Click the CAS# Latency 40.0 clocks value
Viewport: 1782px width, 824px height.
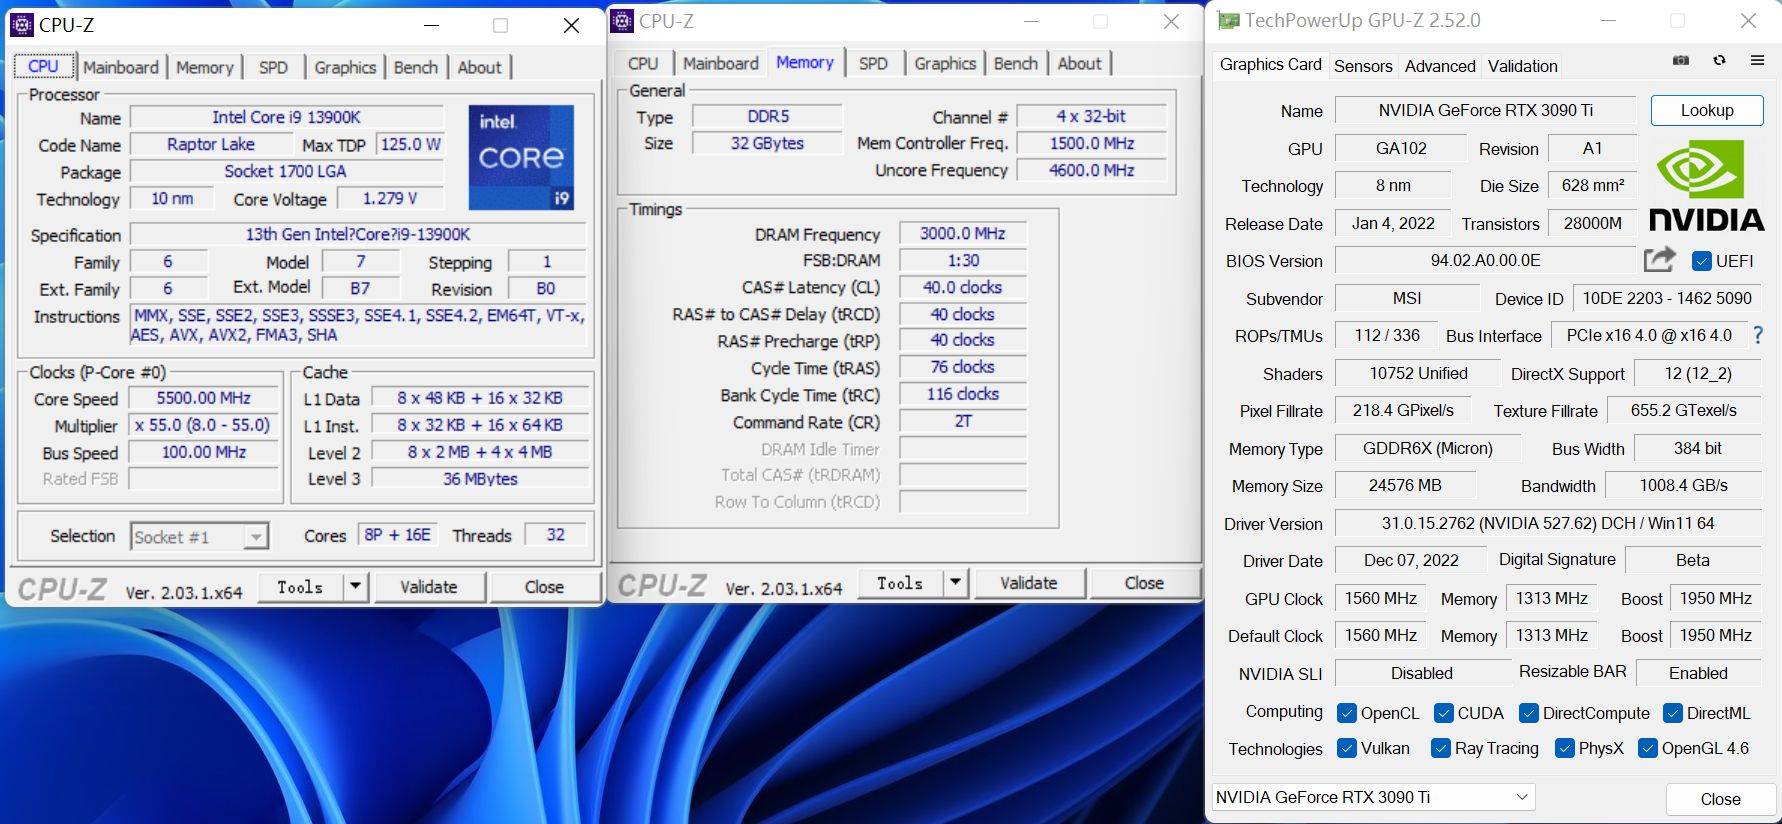point(963,287)
